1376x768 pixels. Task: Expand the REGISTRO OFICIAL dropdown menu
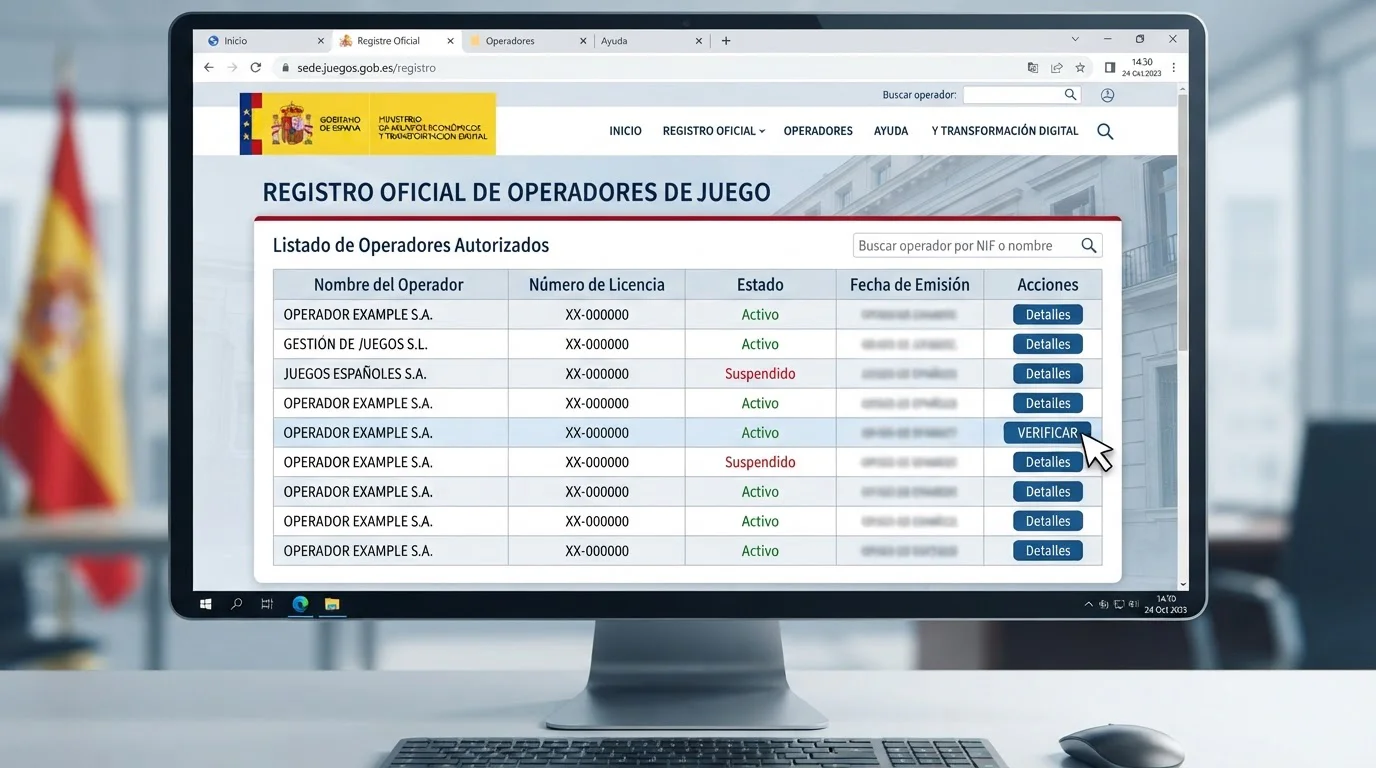pos(713,131)
